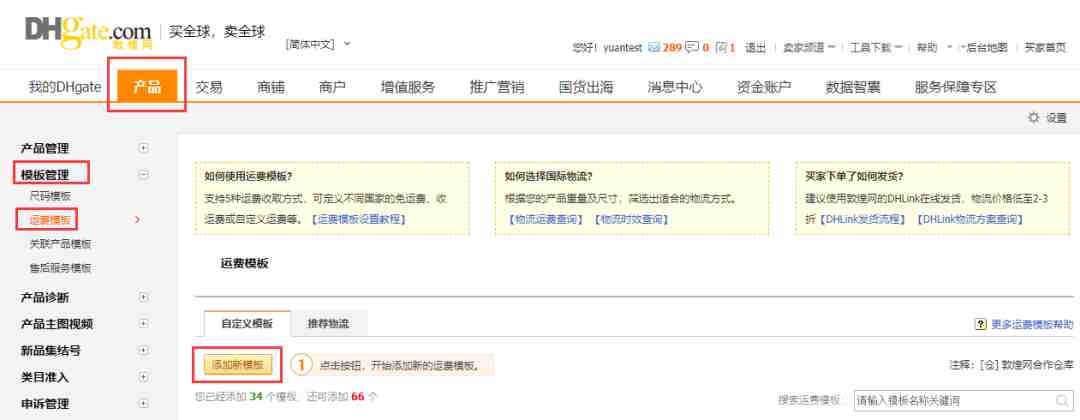Open the 运费模板设置教程 link
Image resolution: width=1080 pixels, height=420 pixels.
tap(359, 219)
